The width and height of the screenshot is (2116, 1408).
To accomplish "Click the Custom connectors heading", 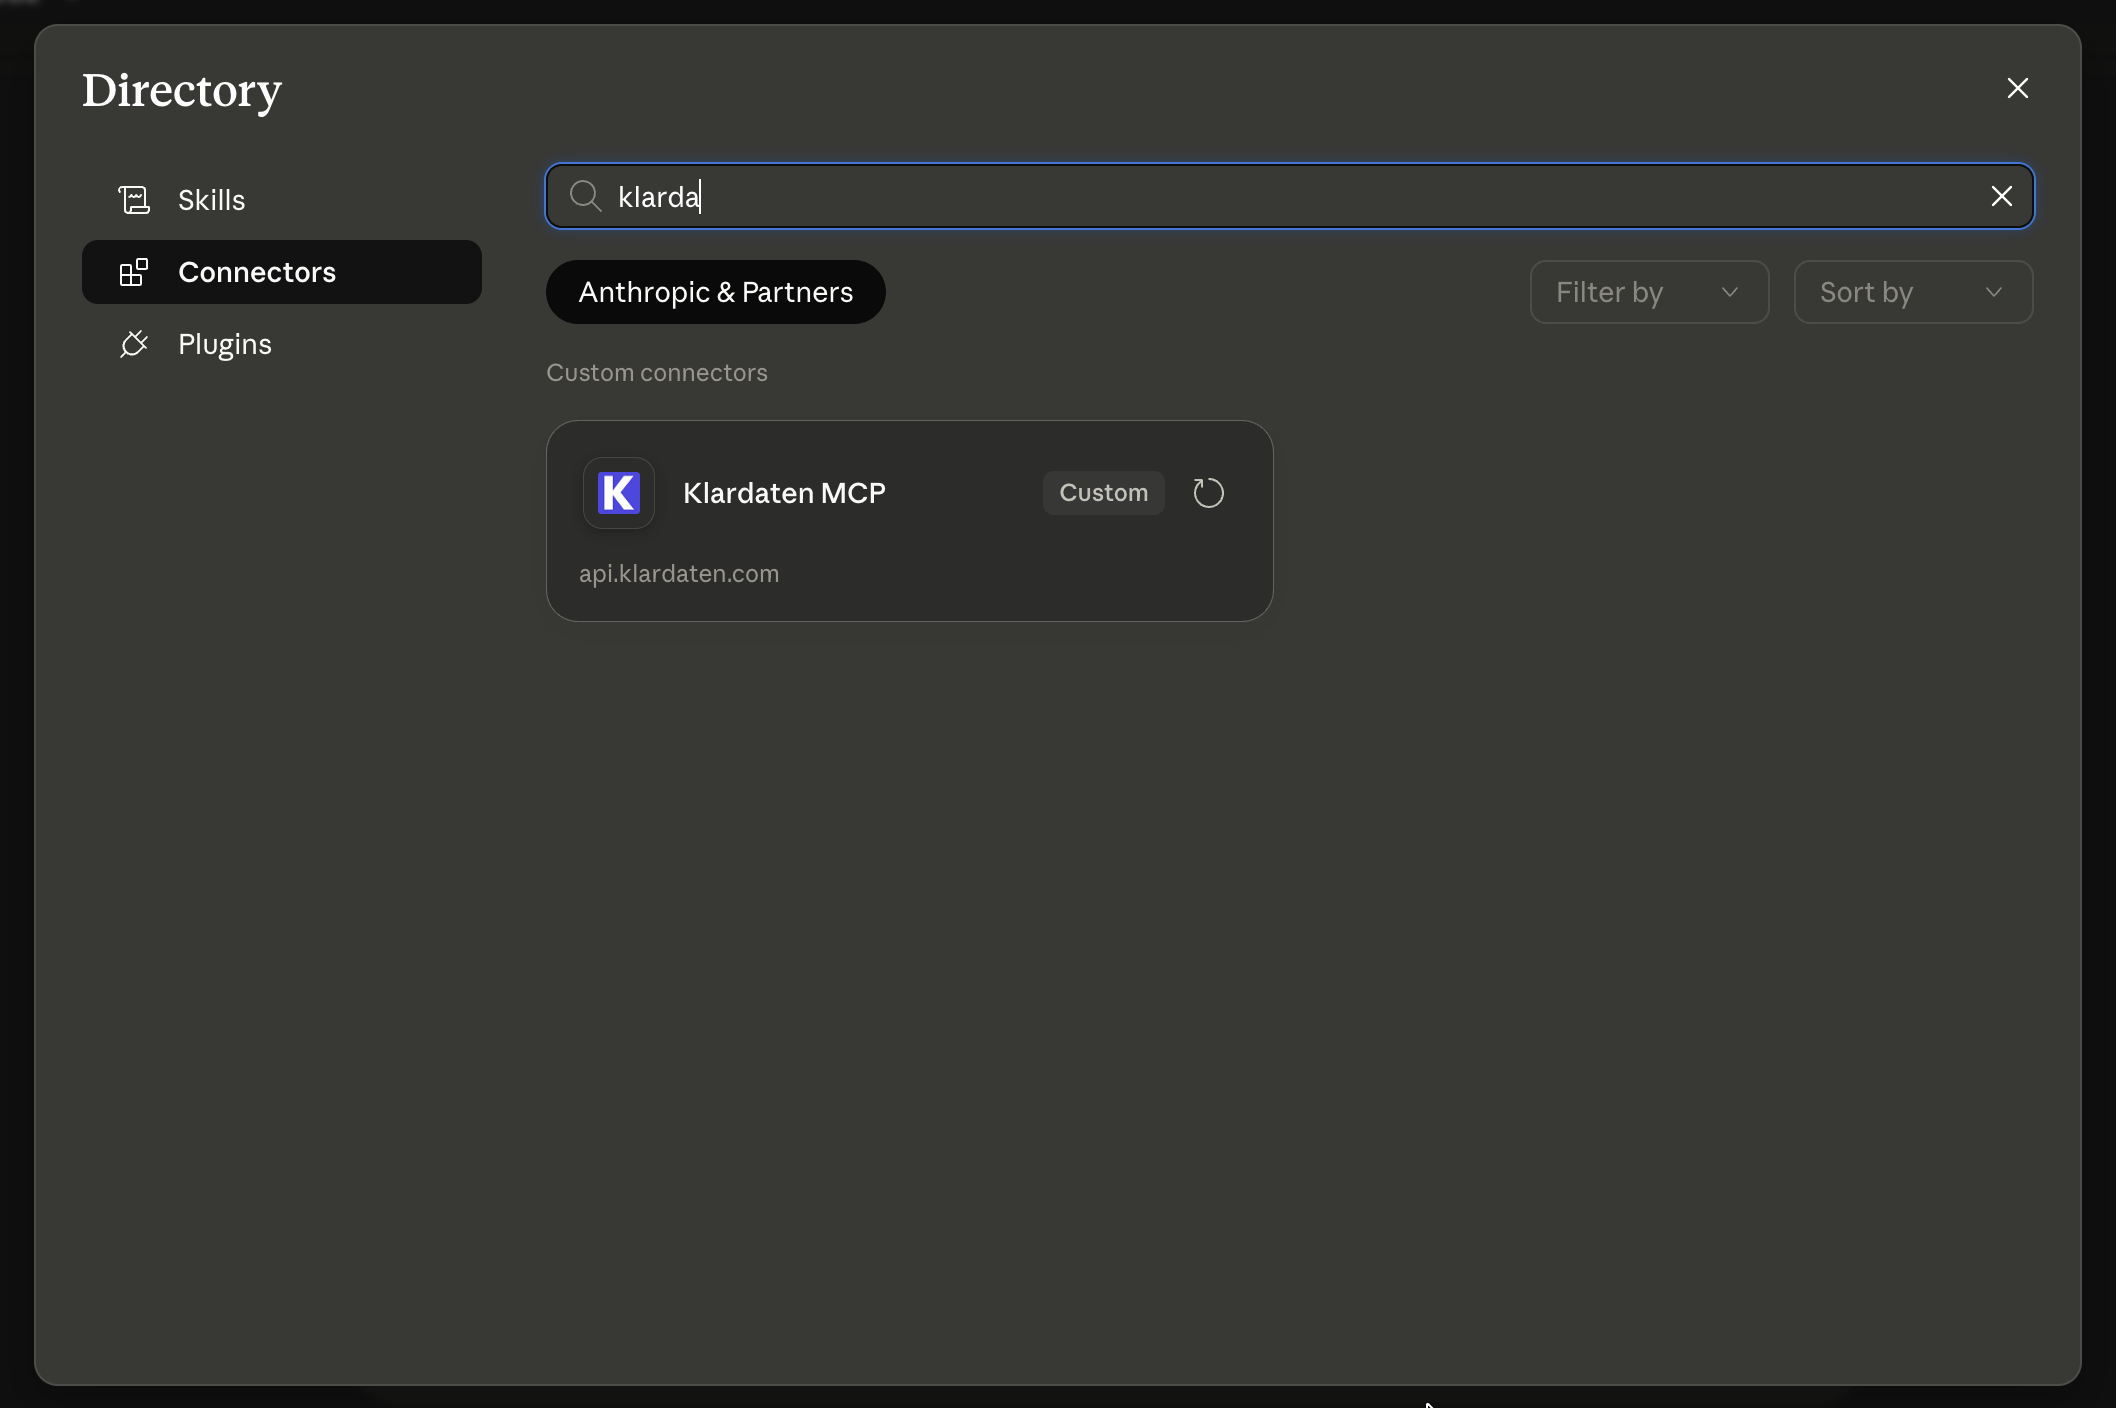I will tap(657, 372).
